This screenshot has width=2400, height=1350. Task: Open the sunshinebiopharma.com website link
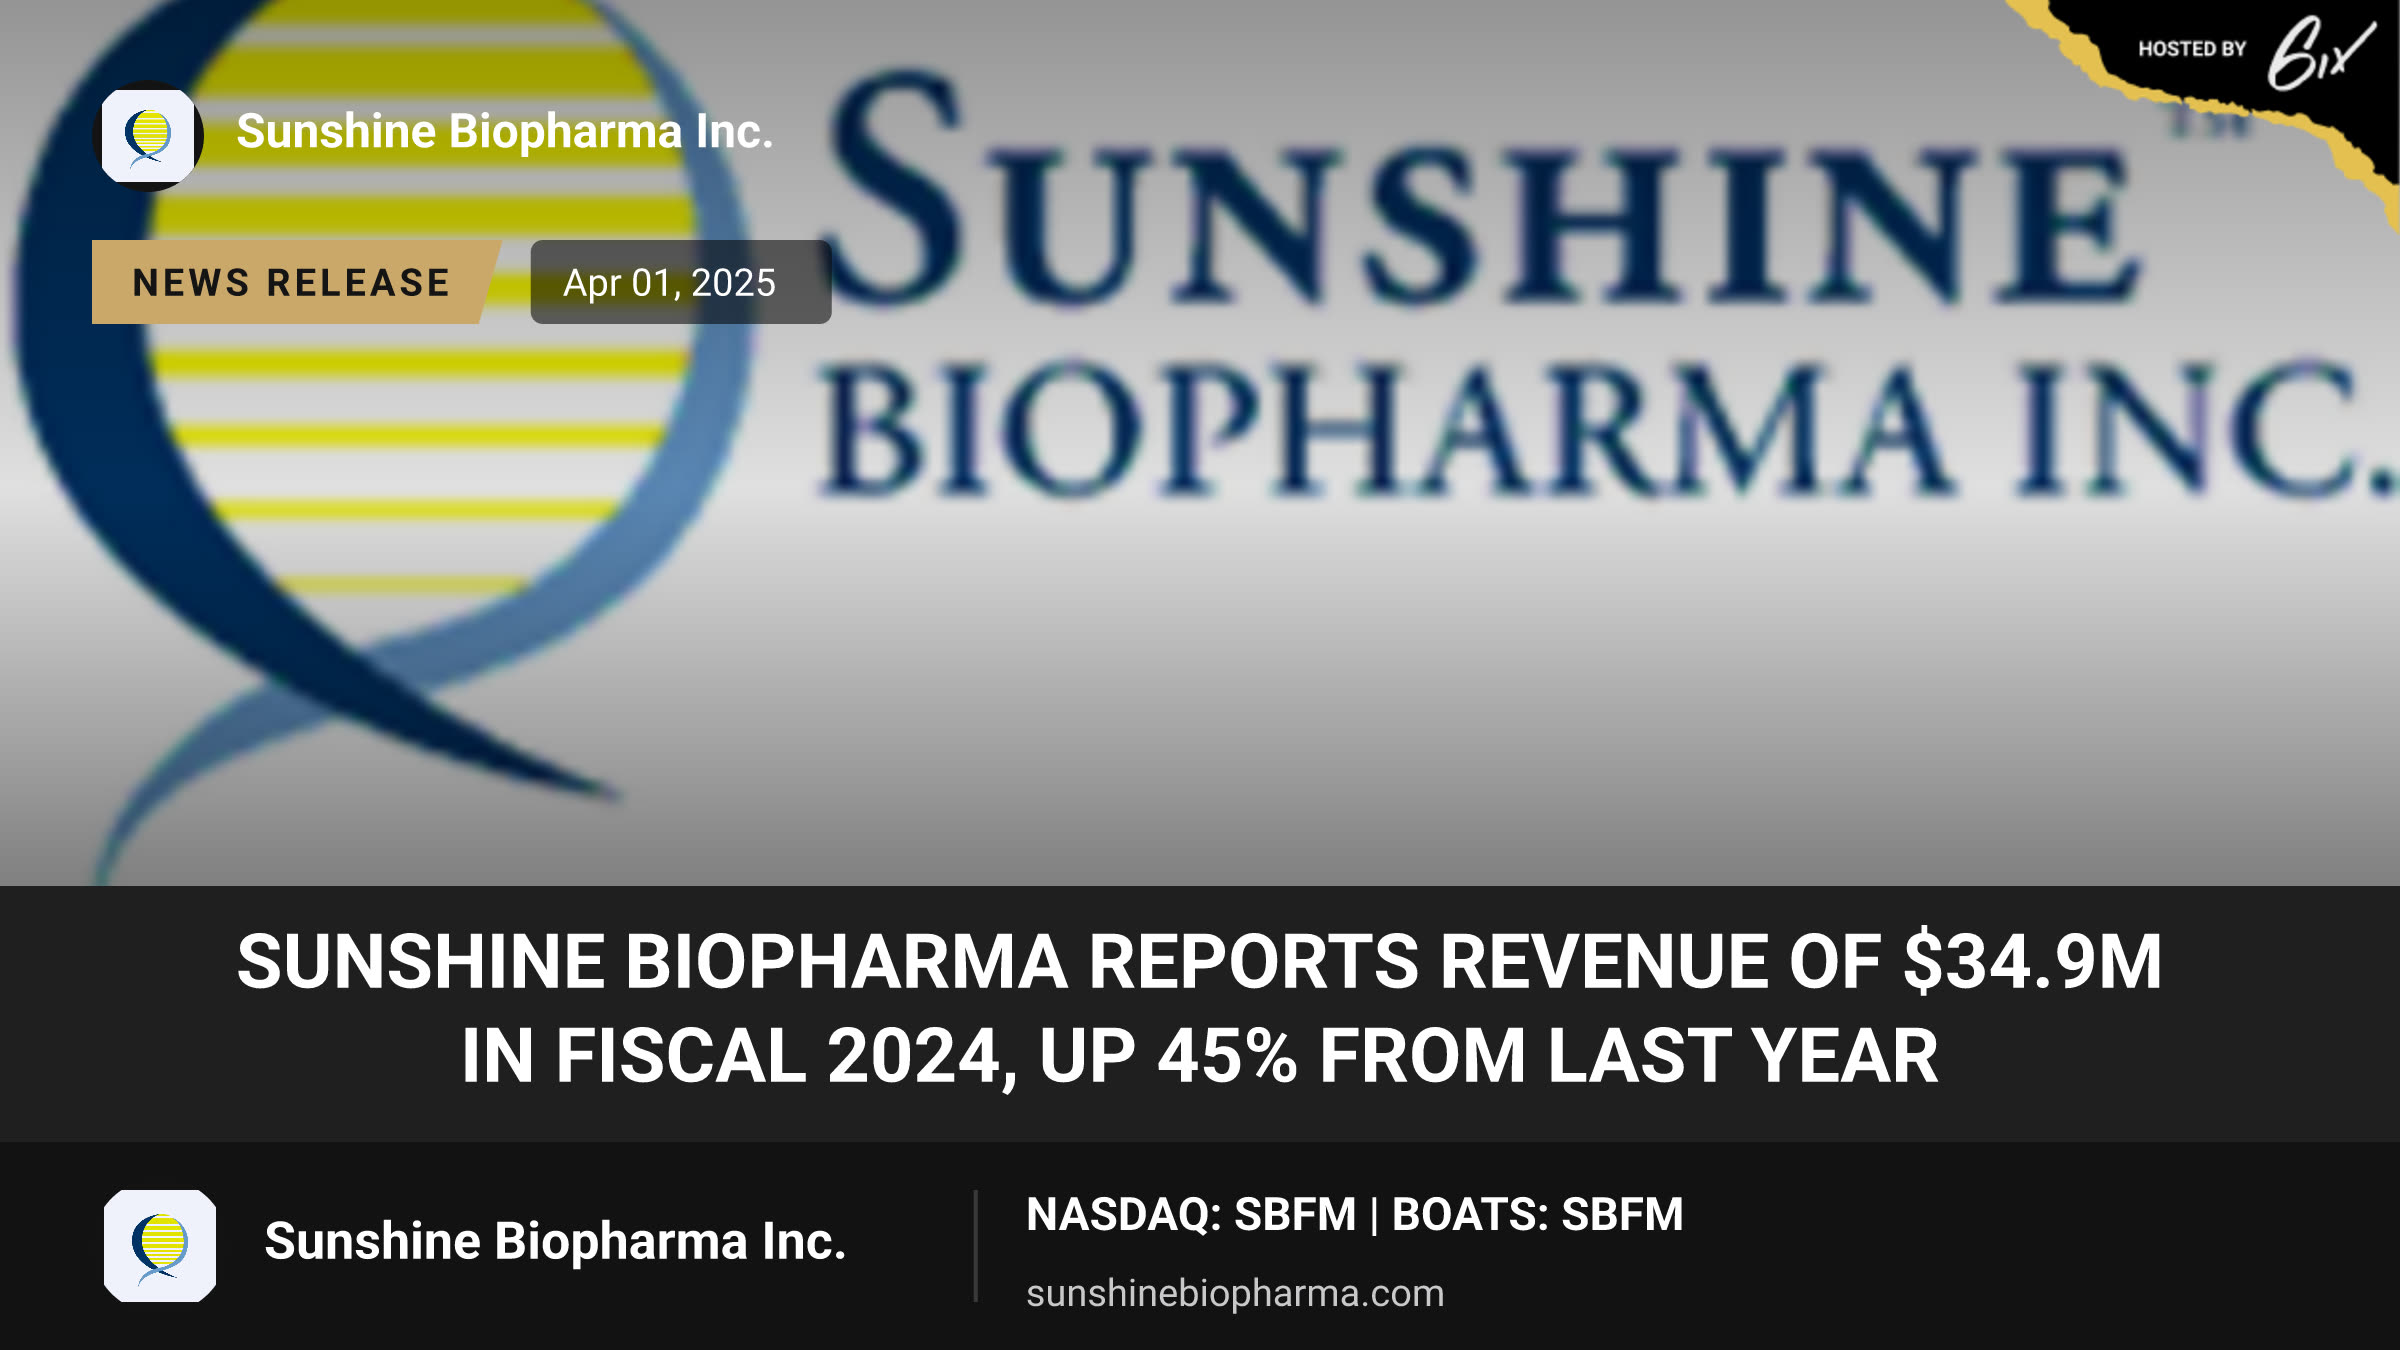[x=1235, y=1293]
